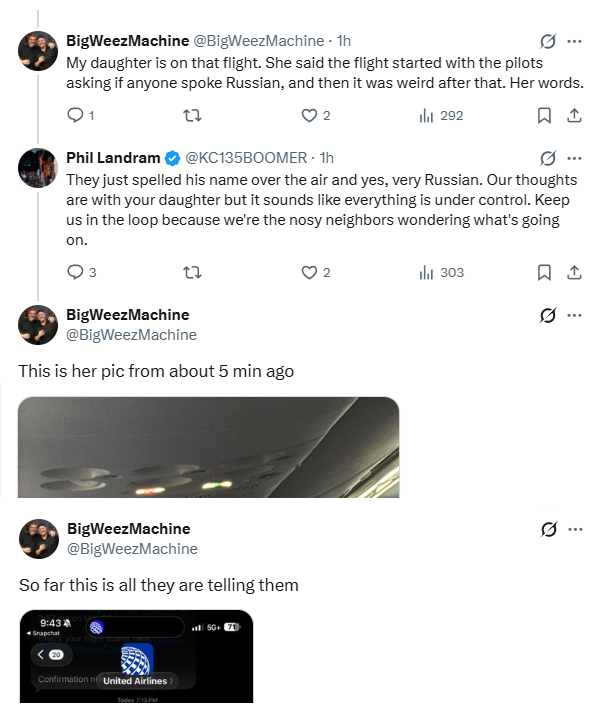Open Phil Landram's profile avatar

[38, 168]
